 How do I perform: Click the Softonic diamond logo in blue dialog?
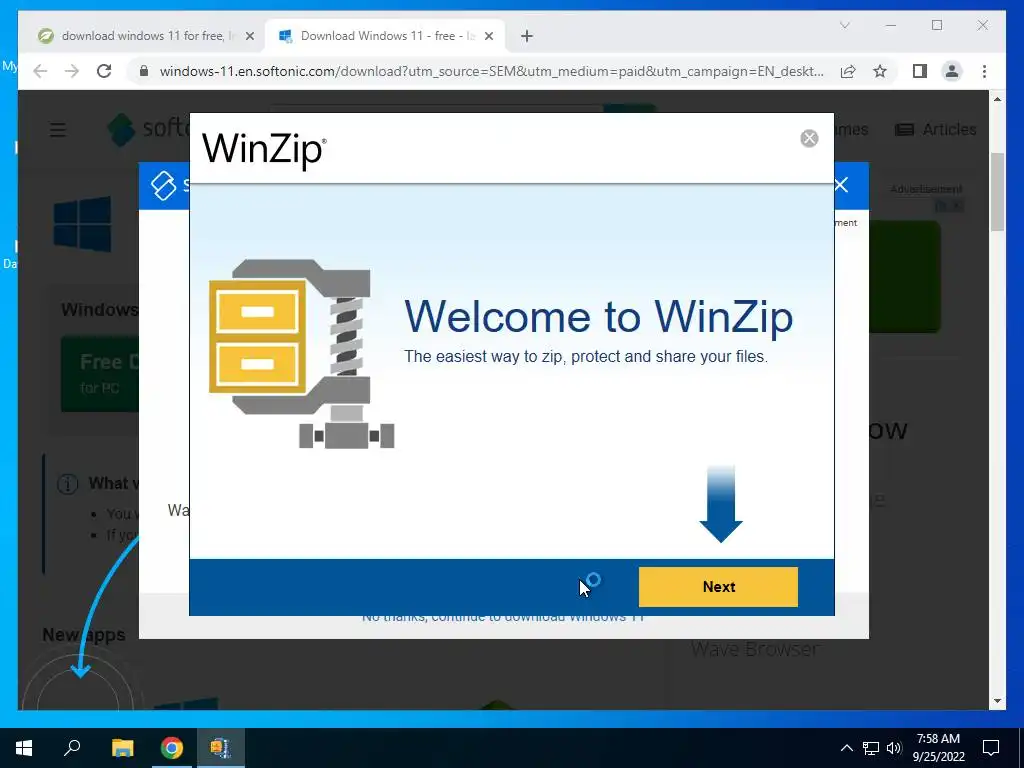[x=163, y=185]
